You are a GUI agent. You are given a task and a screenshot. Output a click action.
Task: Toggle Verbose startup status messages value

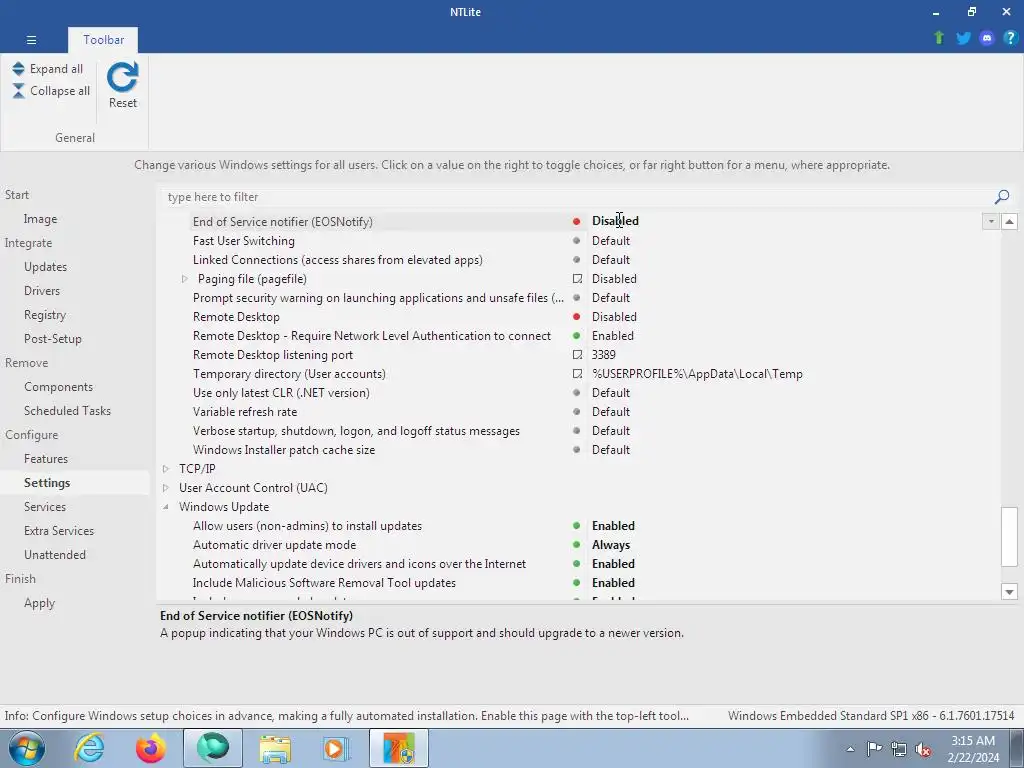click(611, 430)
